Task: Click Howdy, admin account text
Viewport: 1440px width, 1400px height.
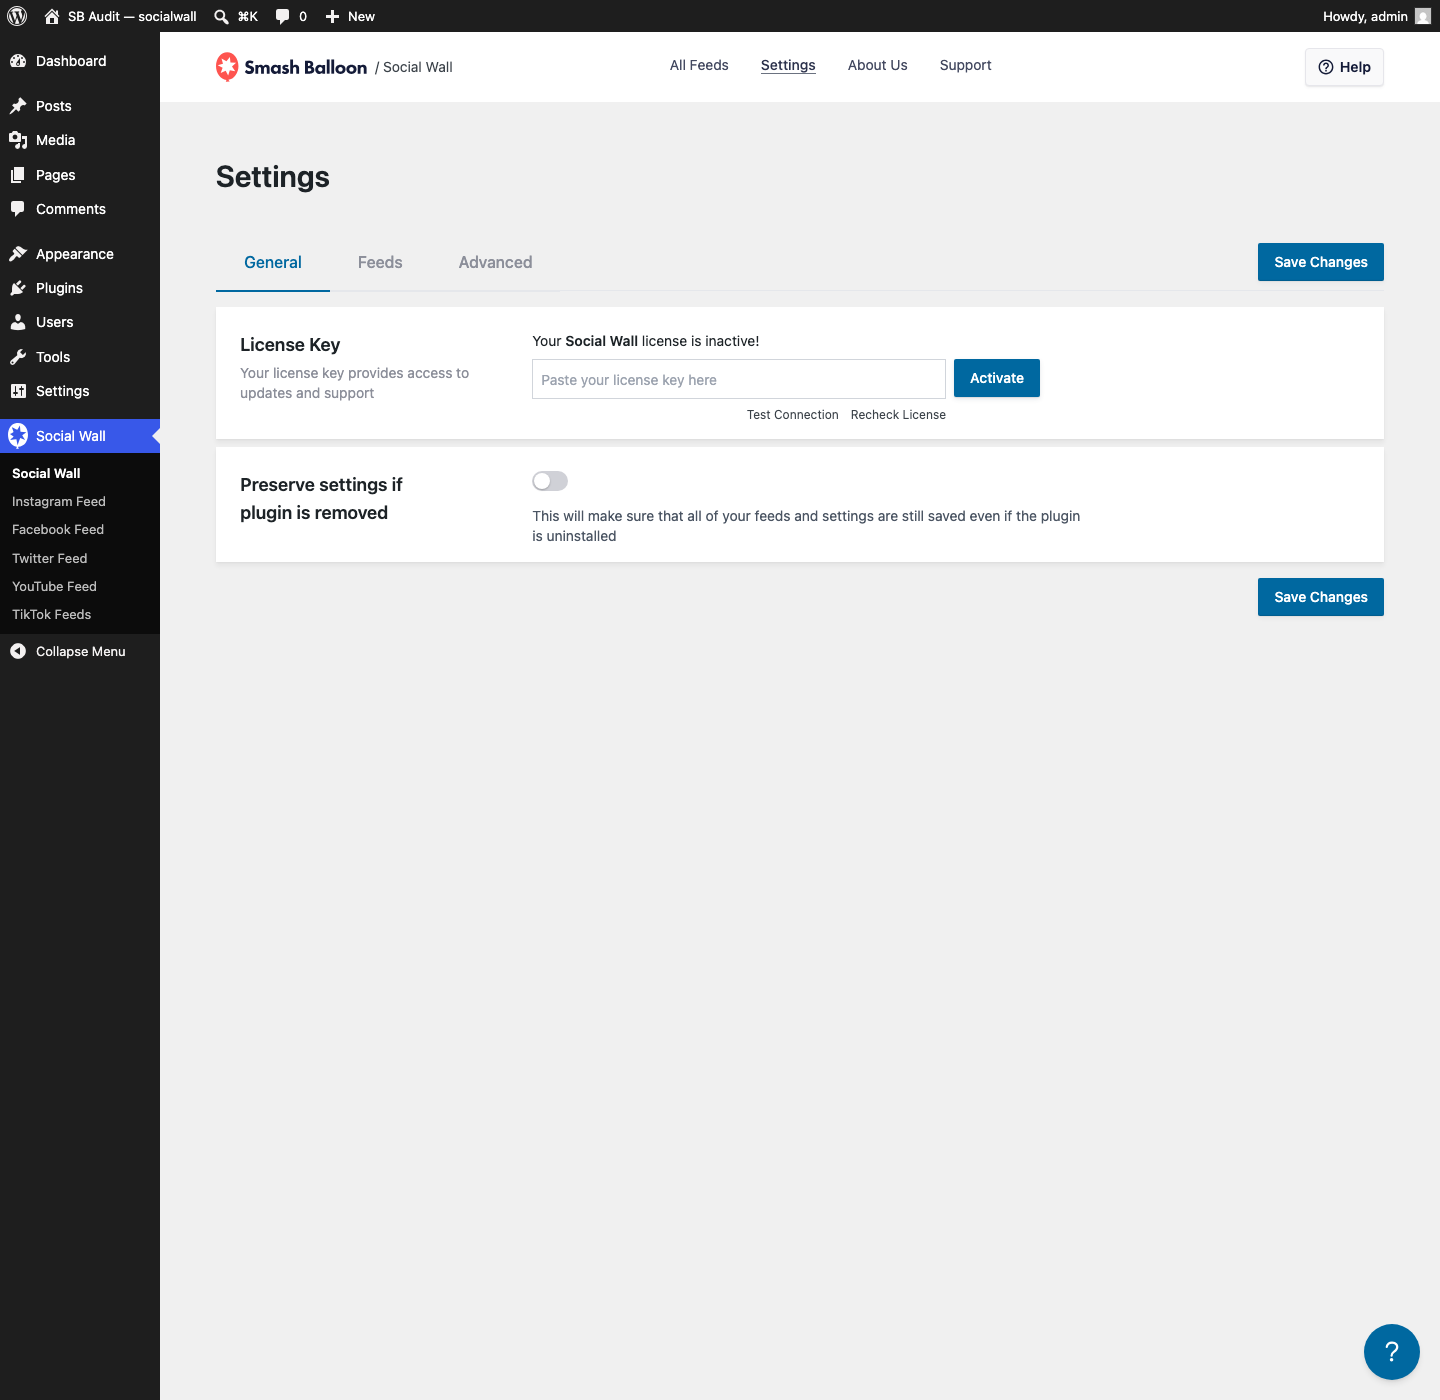Action: [x=1365, y=16]
